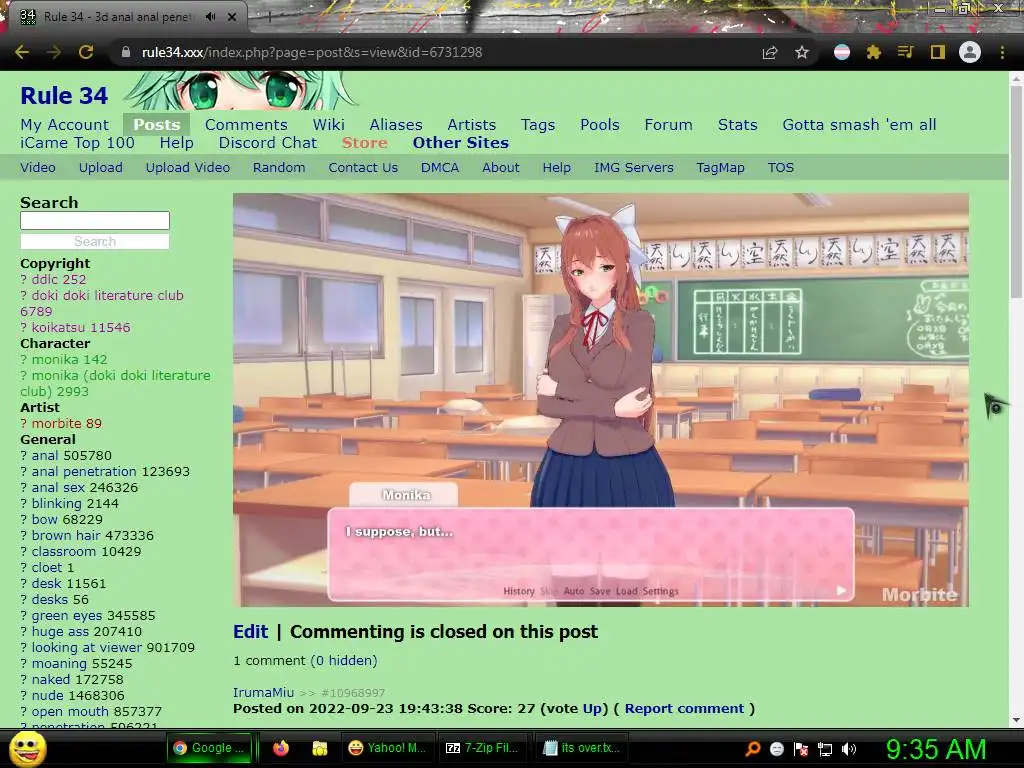Focus the site Search text box

click(x=95, y=220)
